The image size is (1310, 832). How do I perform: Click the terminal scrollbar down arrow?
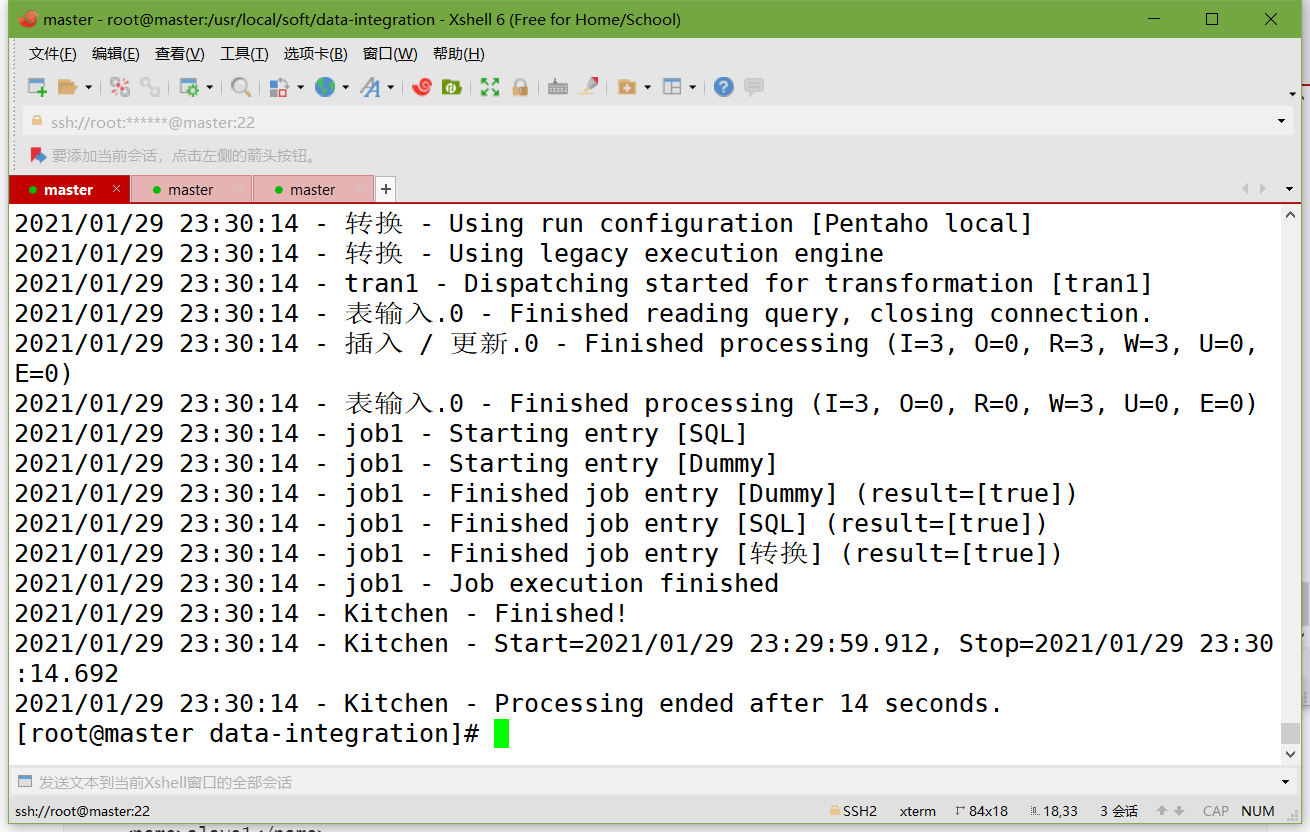coord(1291,756)
